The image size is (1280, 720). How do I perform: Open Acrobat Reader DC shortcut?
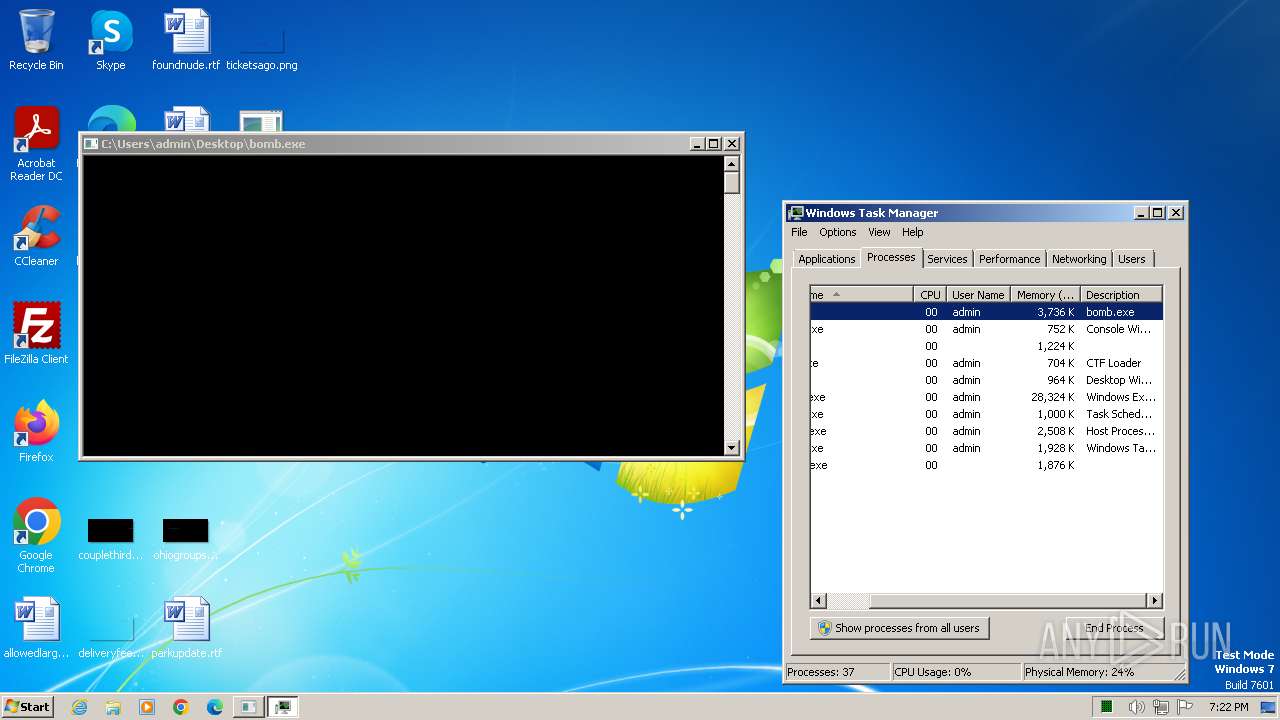[x=36, y=144]
